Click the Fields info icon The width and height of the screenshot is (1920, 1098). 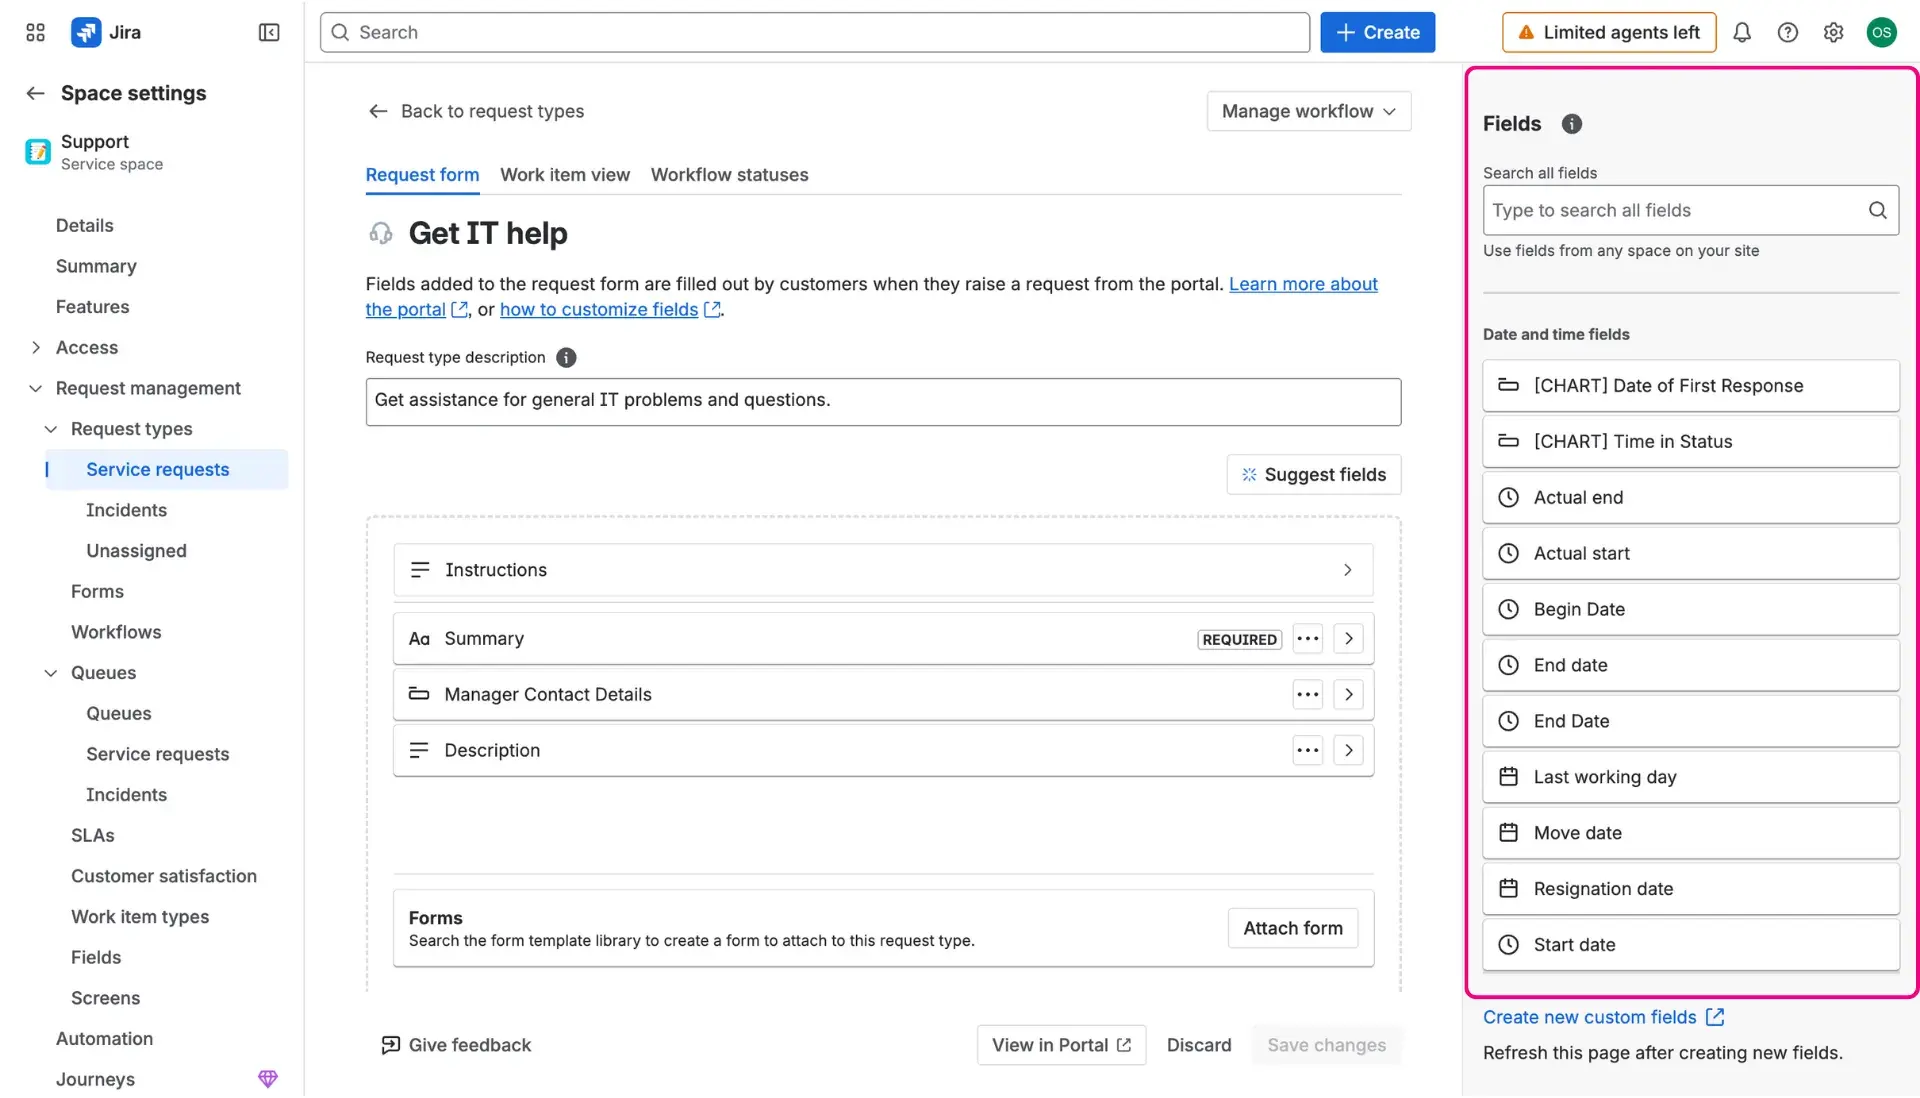pos(1571,124)
